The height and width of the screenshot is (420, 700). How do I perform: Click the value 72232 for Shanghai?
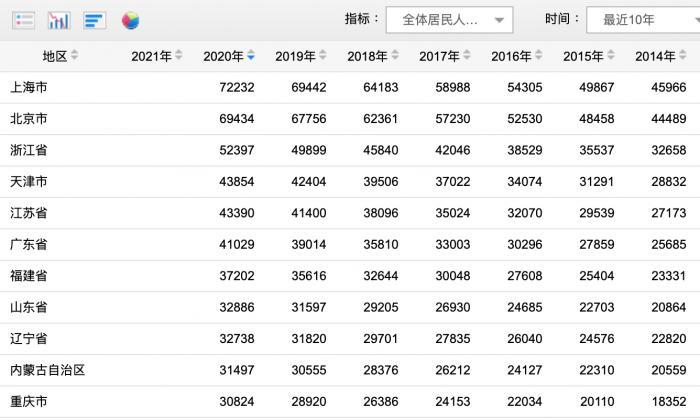(237, 87)
